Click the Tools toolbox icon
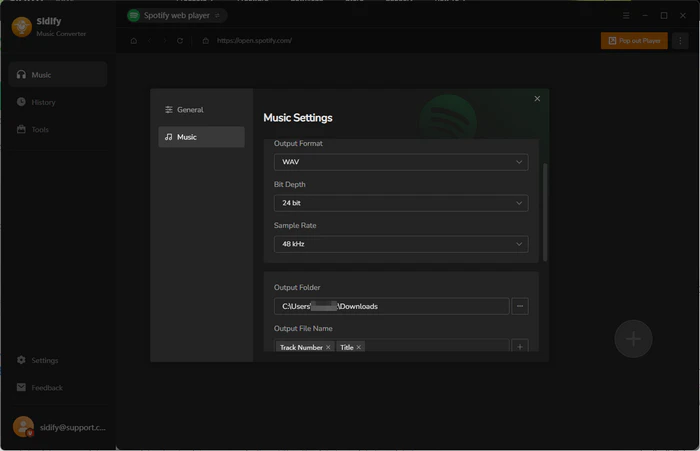The image size is (700, 451). (x=21, y=129)
